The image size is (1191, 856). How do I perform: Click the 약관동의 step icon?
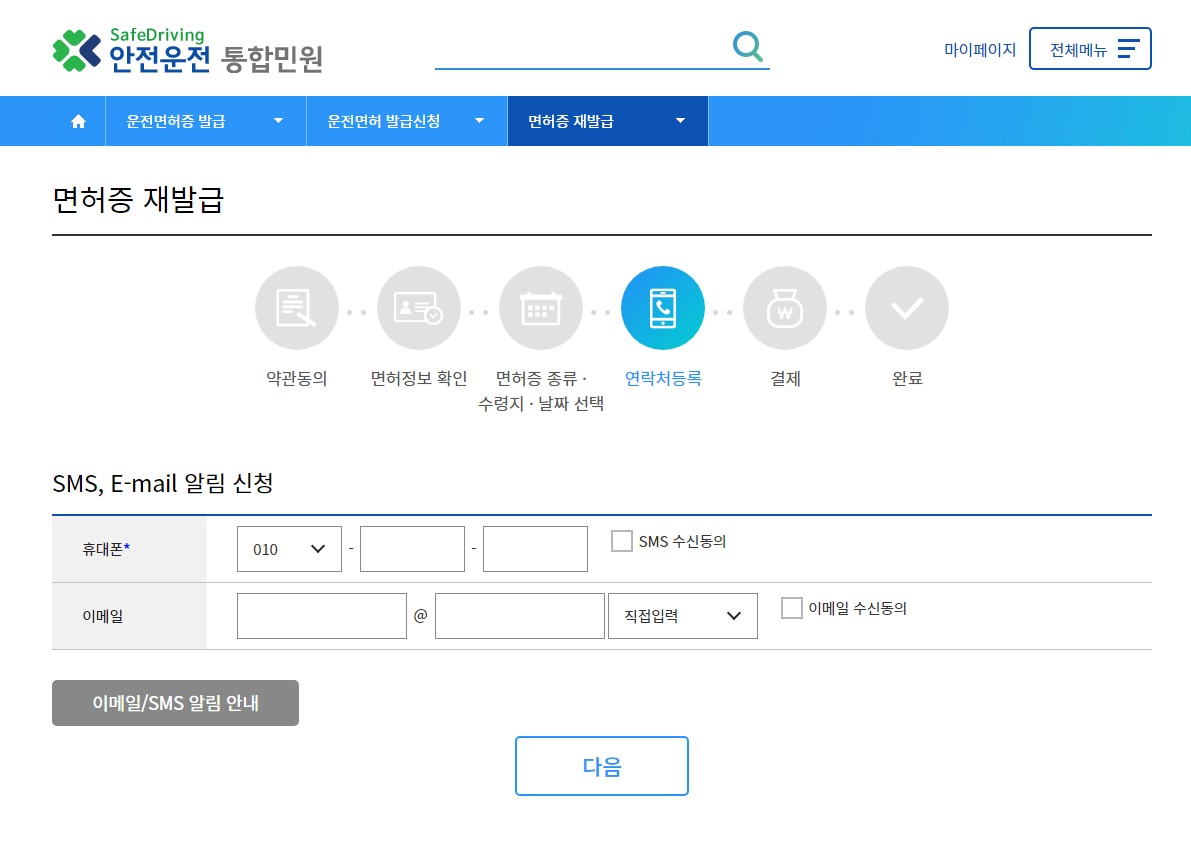click(x=297, y=308)
